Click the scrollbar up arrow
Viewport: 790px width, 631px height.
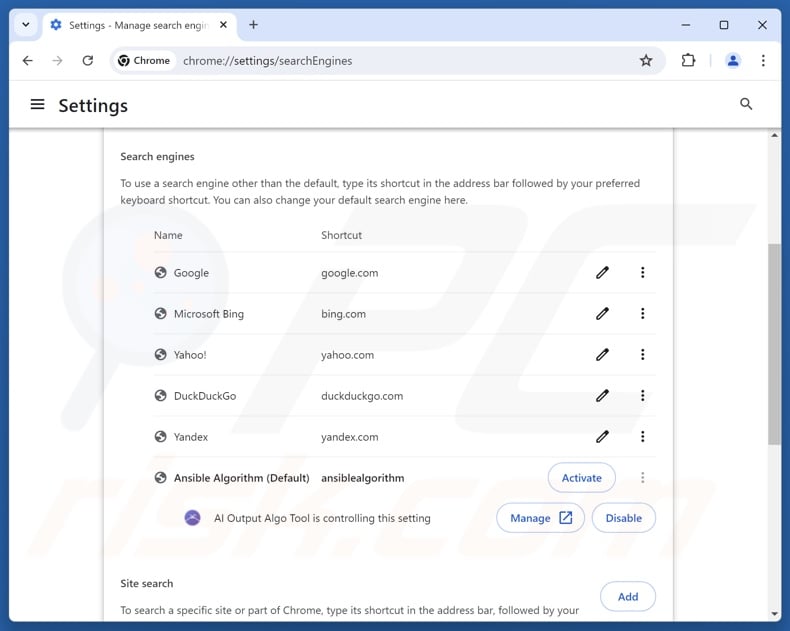[774, 135]
